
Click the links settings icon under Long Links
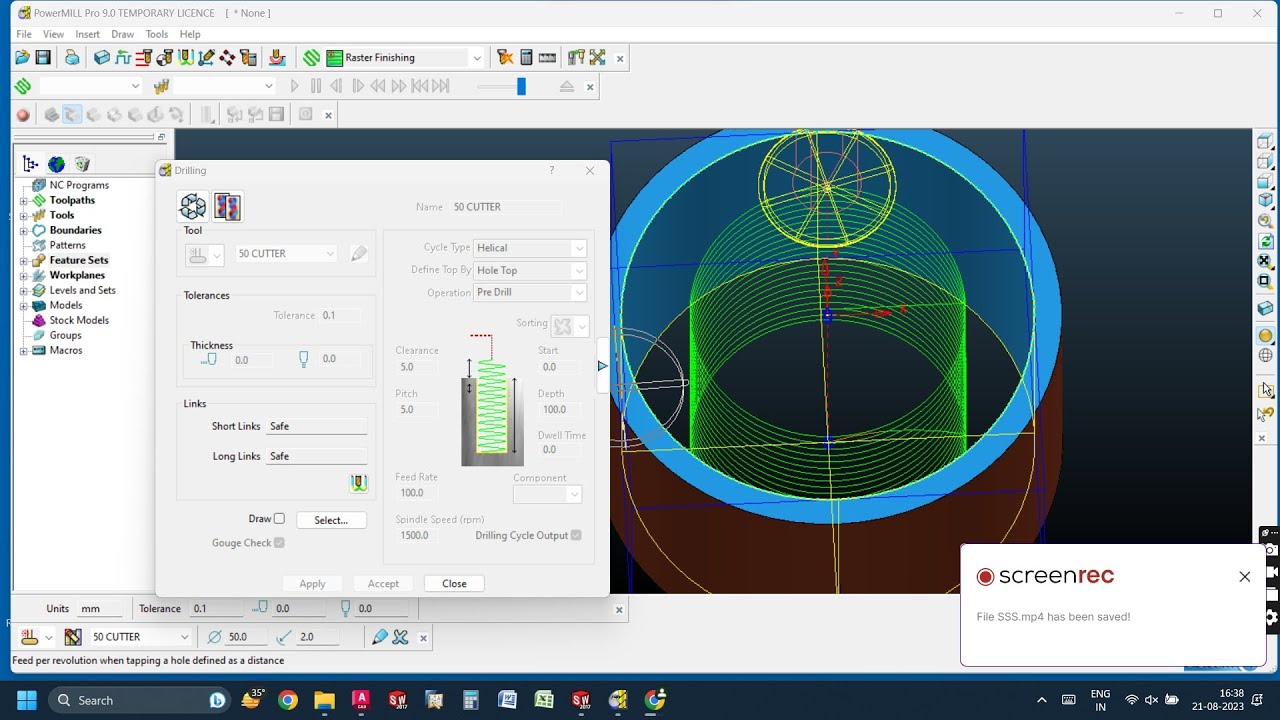click(x=359, y=483)
